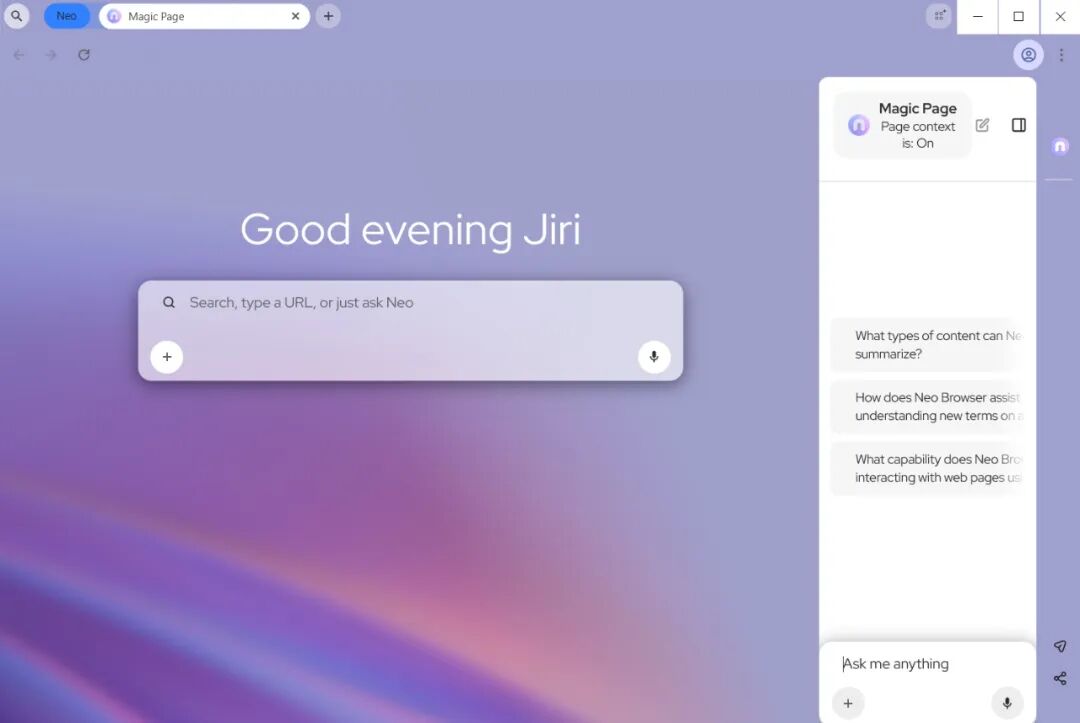Click the plus button in the search box
This screenshot has height=723, width=1080.
pos(167,357)
